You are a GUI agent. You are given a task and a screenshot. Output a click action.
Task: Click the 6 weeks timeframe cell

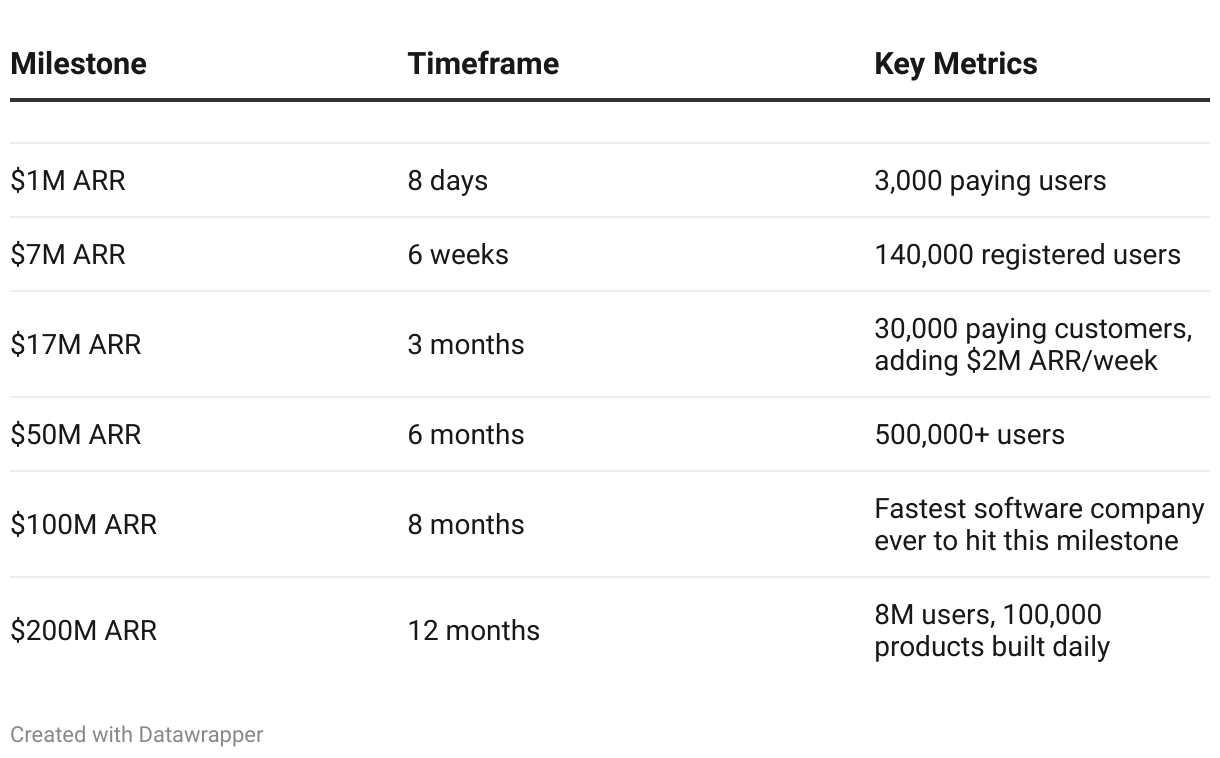(x=458, y=255)
